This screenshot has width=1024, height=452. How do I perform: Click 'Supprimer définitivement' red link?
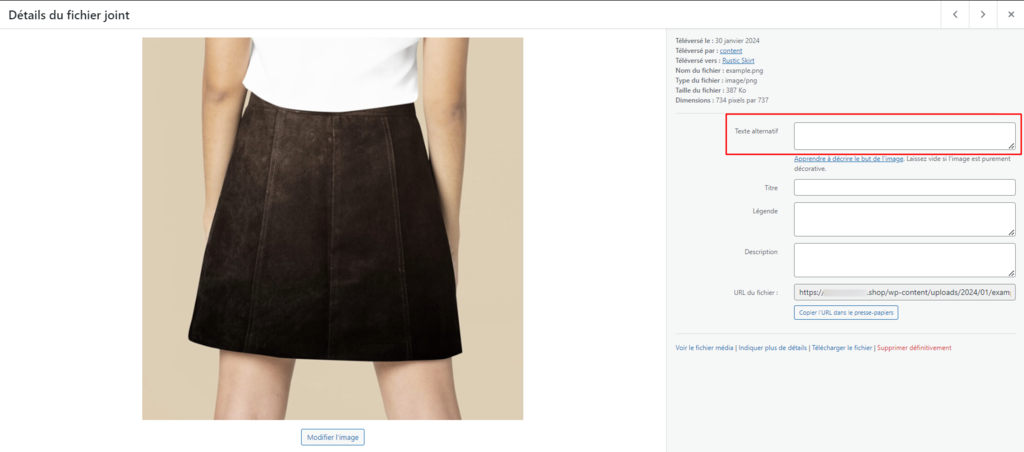pyautogui.click(x=914, y=348)
